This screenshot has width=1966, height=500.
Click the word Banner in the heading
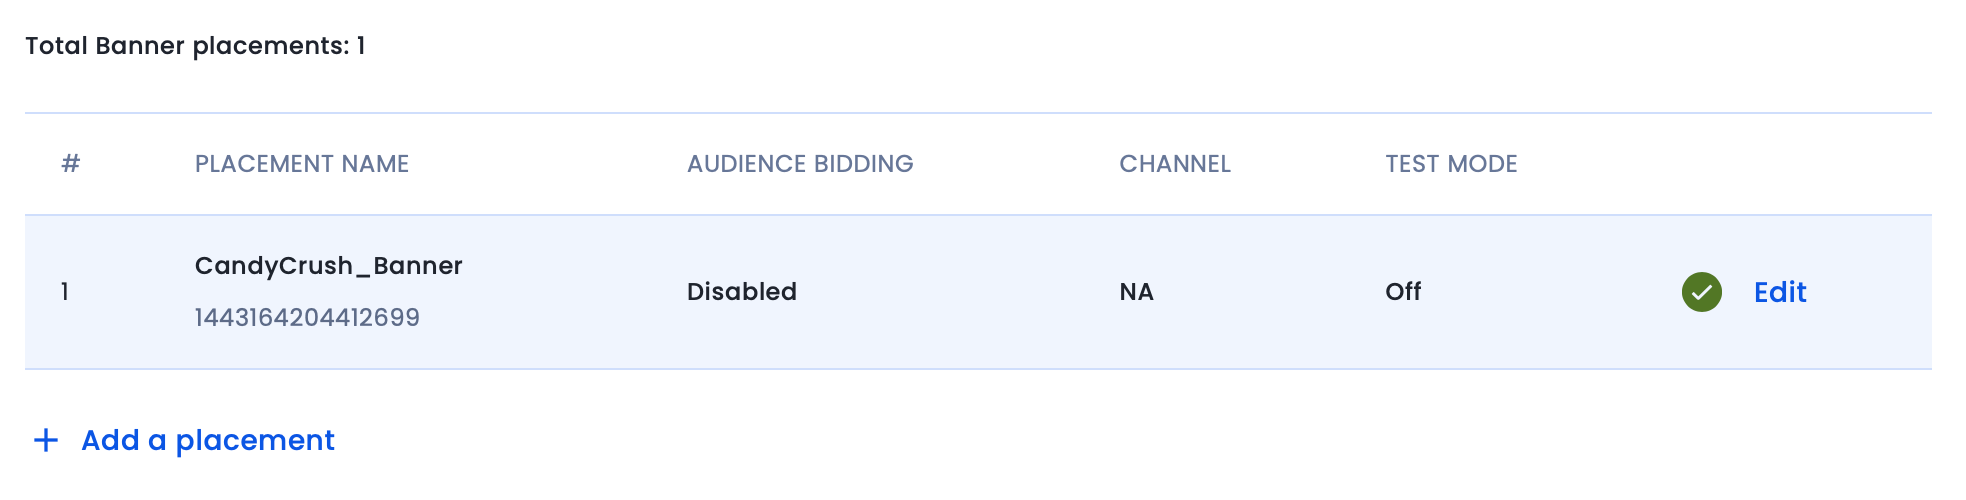(140, 46)
